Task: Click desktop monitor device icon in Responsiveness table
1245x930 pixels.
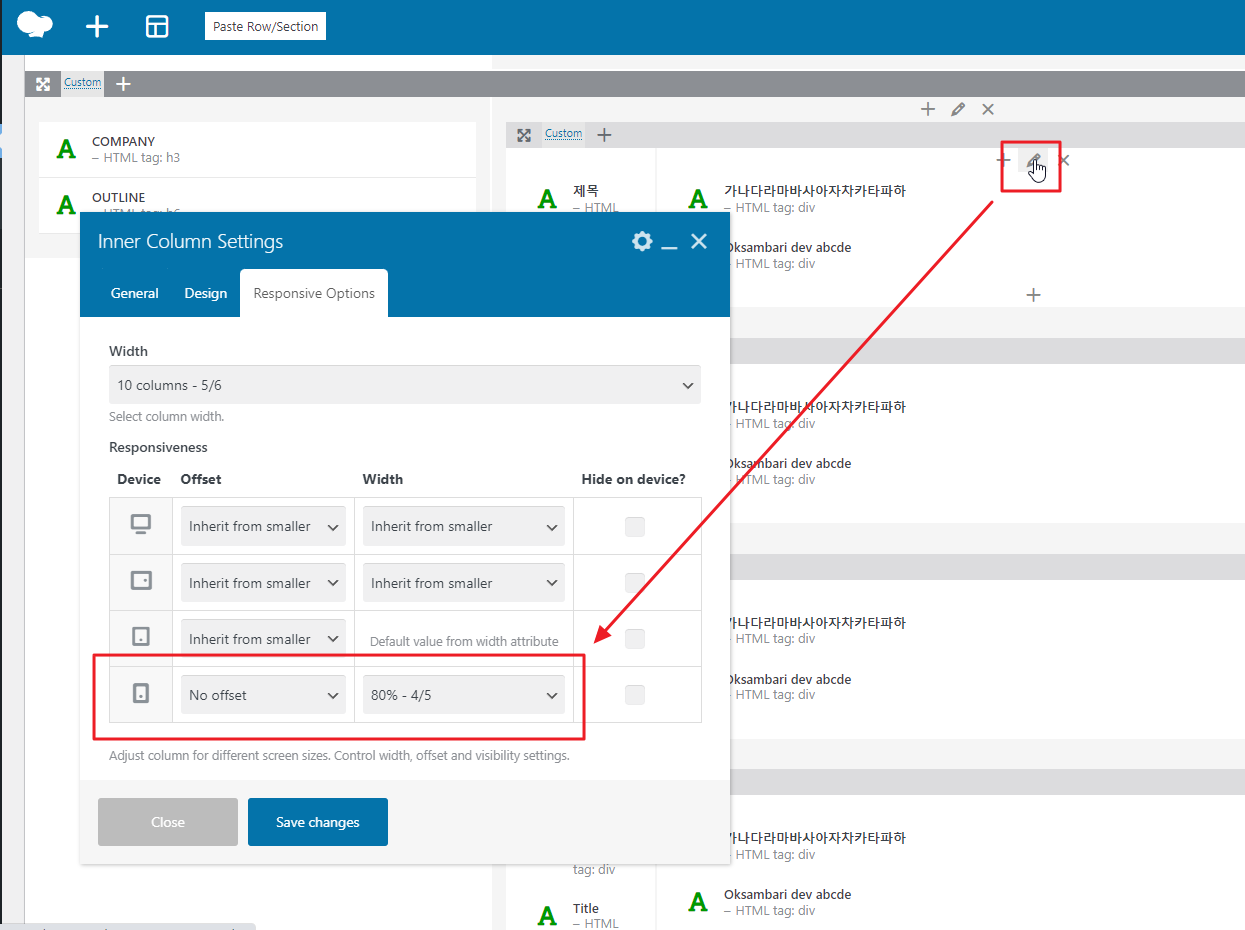Action: [x=141, y=526]
